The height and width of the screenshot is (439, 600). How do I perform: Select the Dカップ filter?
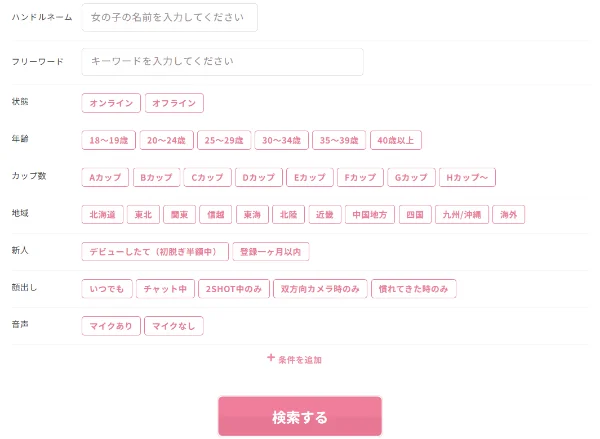click(258, 178)
